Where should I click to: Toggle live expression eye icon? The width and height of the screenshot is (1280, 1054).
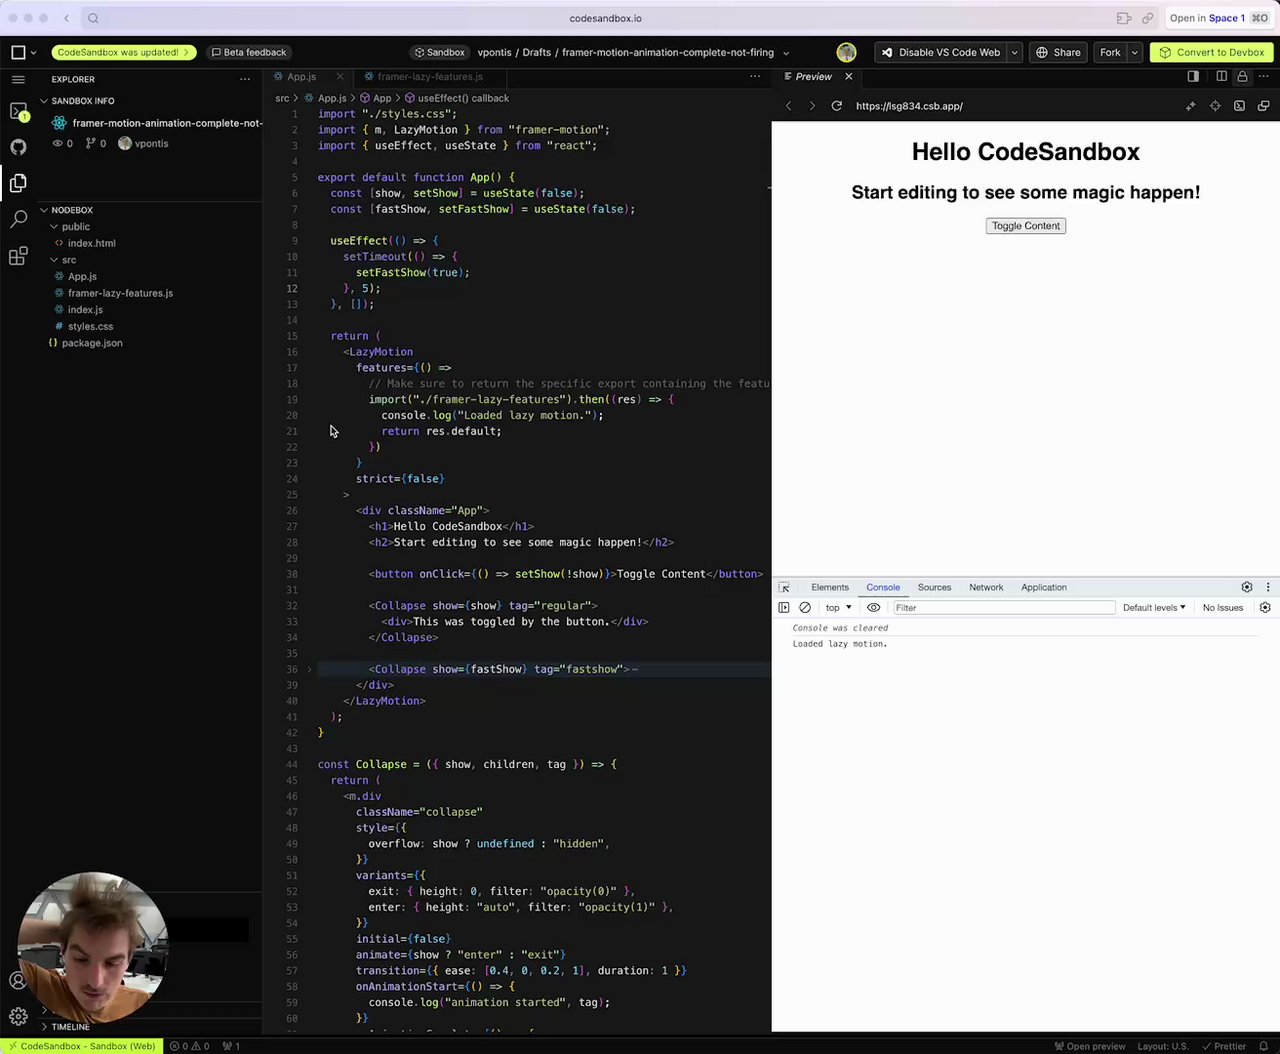click(873, 608)
